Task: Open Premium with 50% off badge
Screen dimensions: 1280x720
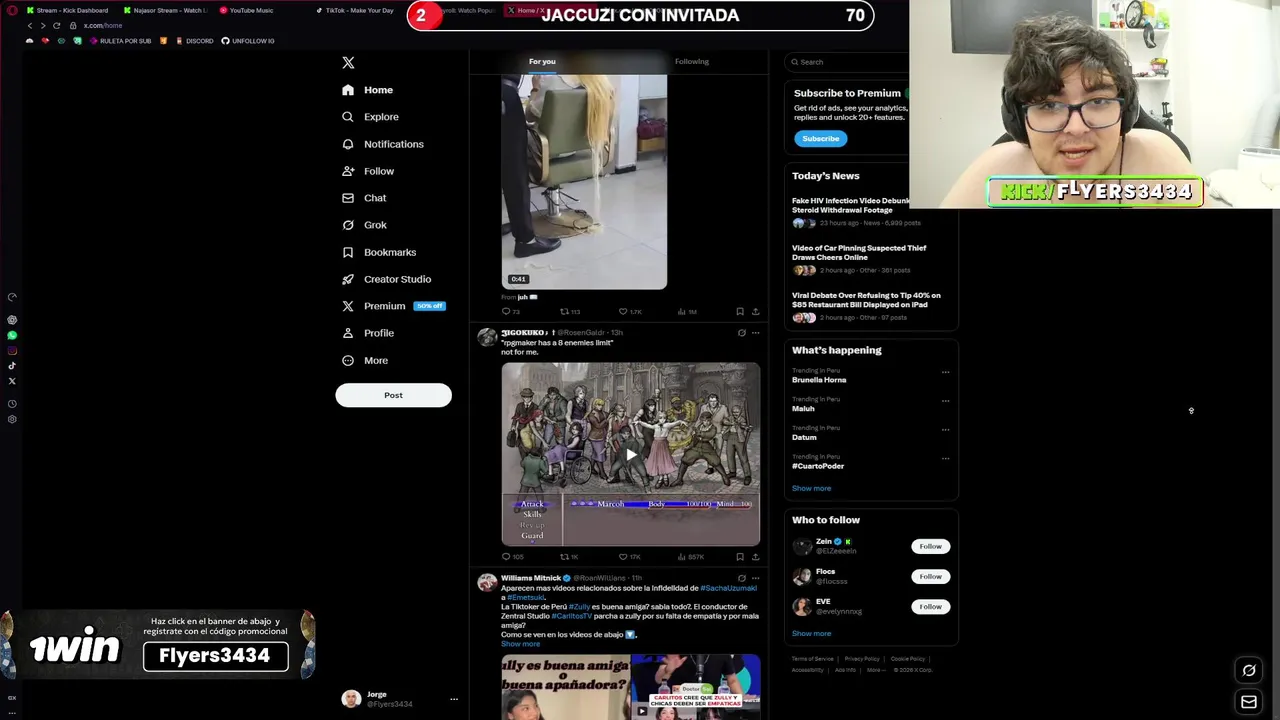Action: [x=393, y=306]
